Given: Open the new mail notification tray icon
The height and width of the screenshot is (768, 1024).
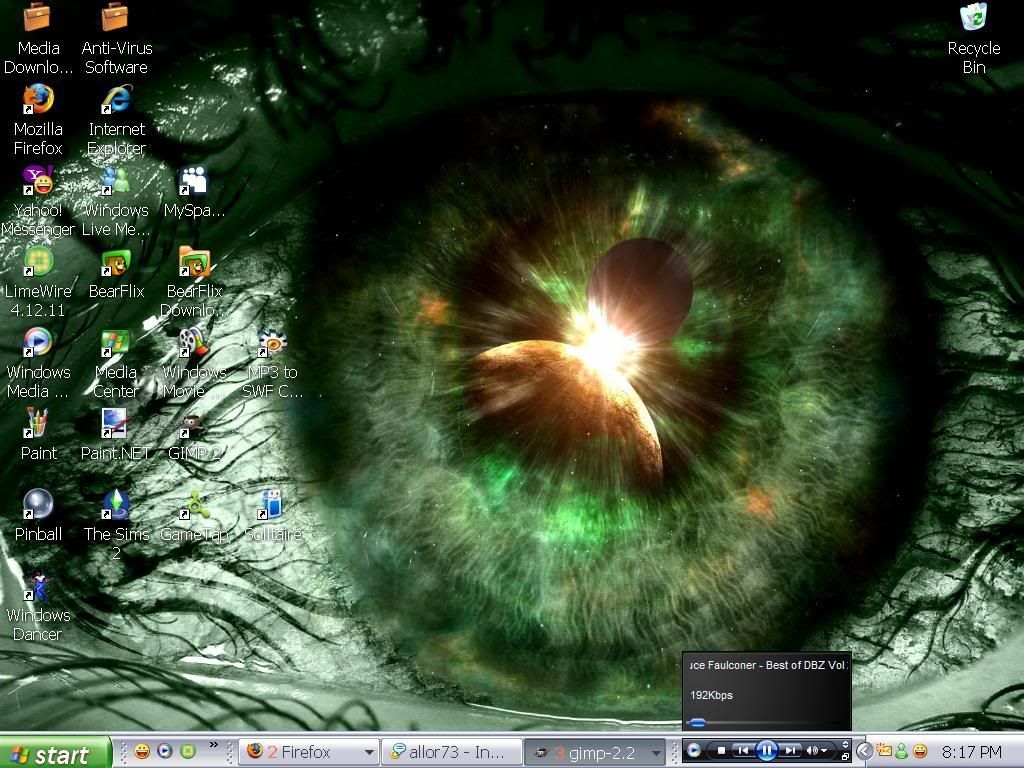Looking at the screenshot, I should click(884, 751).
